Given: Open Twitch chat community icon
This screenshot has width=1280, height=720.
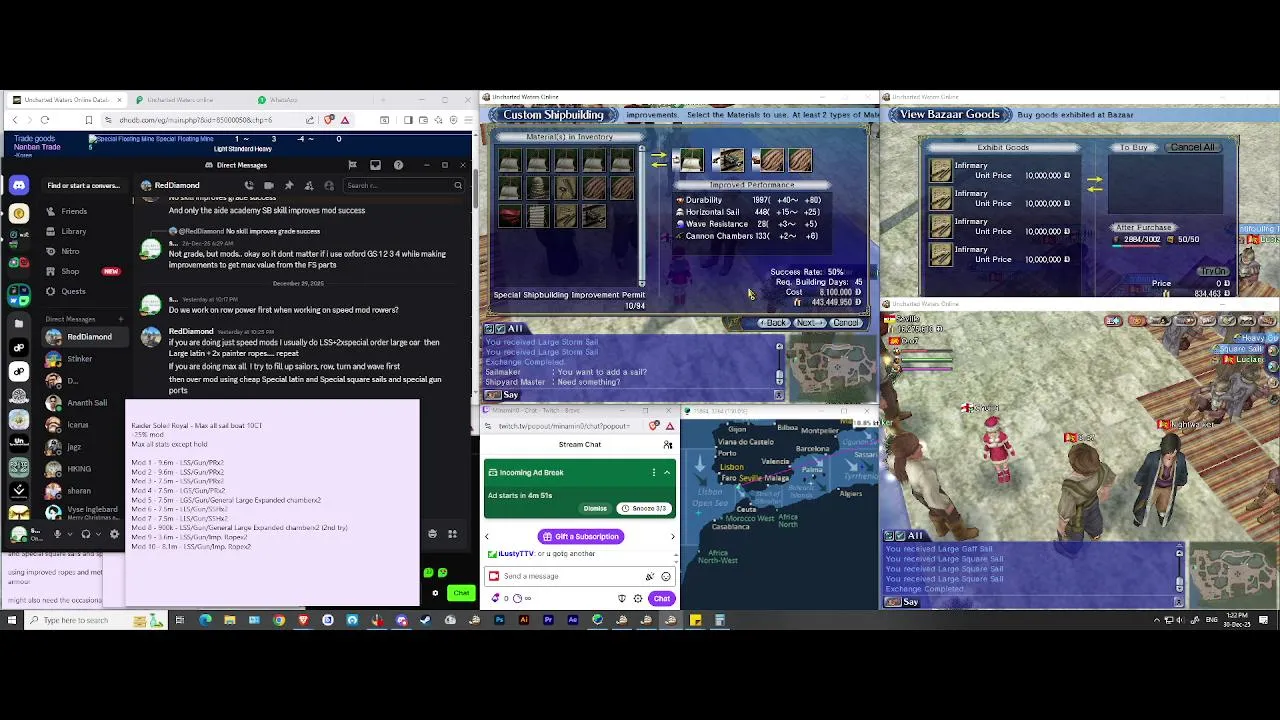Looking at the screenshot, I should click(x=668, y=444).
